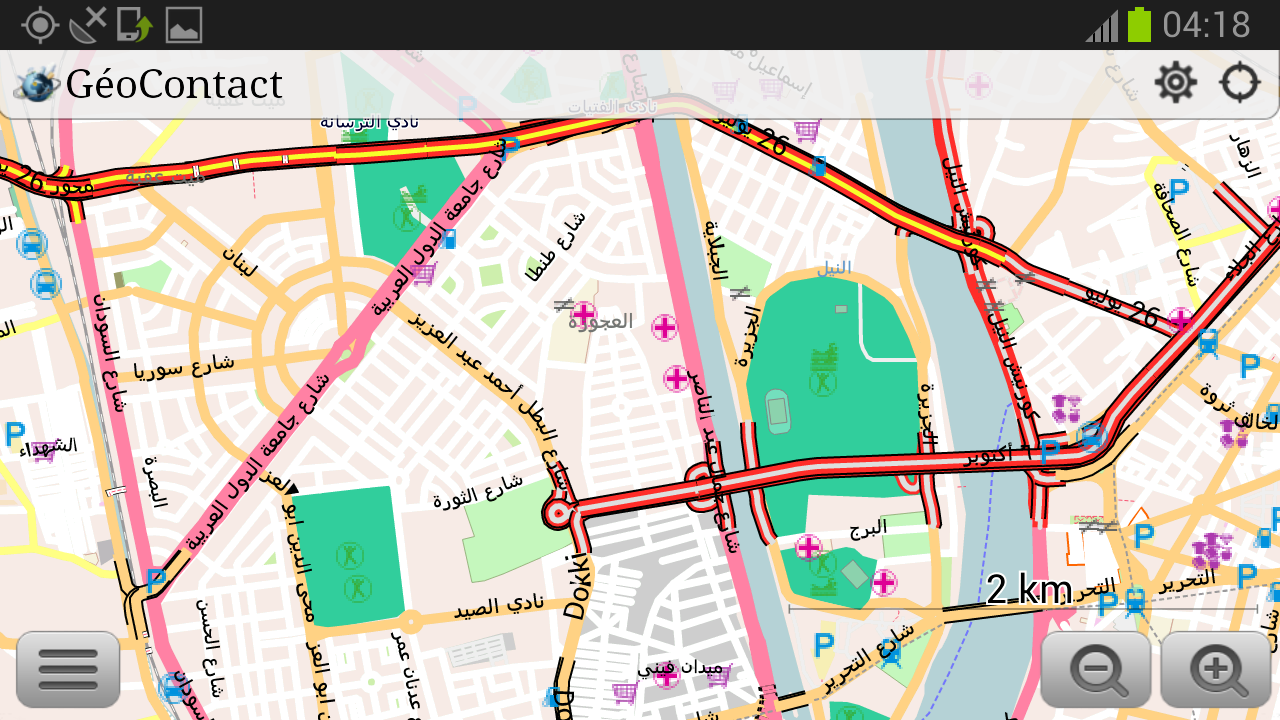This screenshot has height=720, width=1280.
Task: Tap the البرج label
Action: [868, 527]
